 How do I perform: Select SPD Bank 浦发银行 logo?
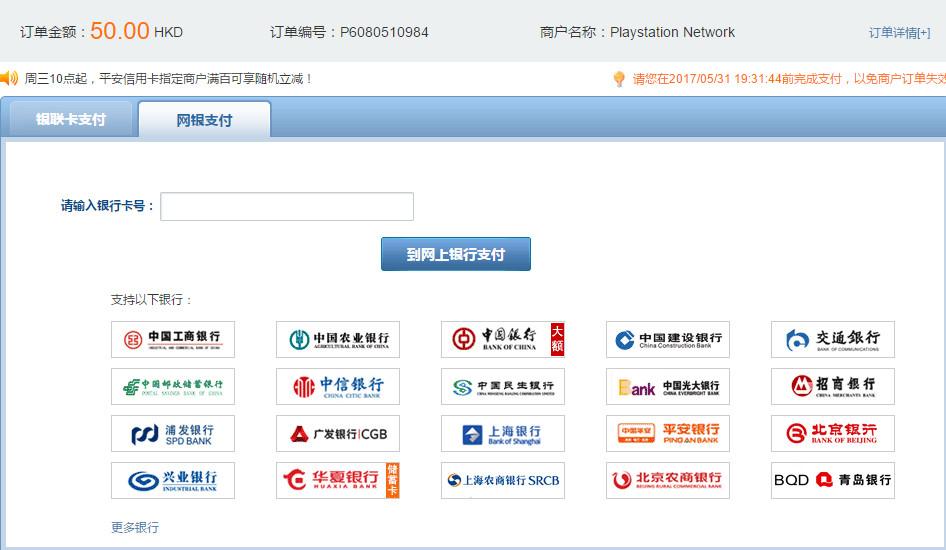pyautogui.click(x=173, y=434)
